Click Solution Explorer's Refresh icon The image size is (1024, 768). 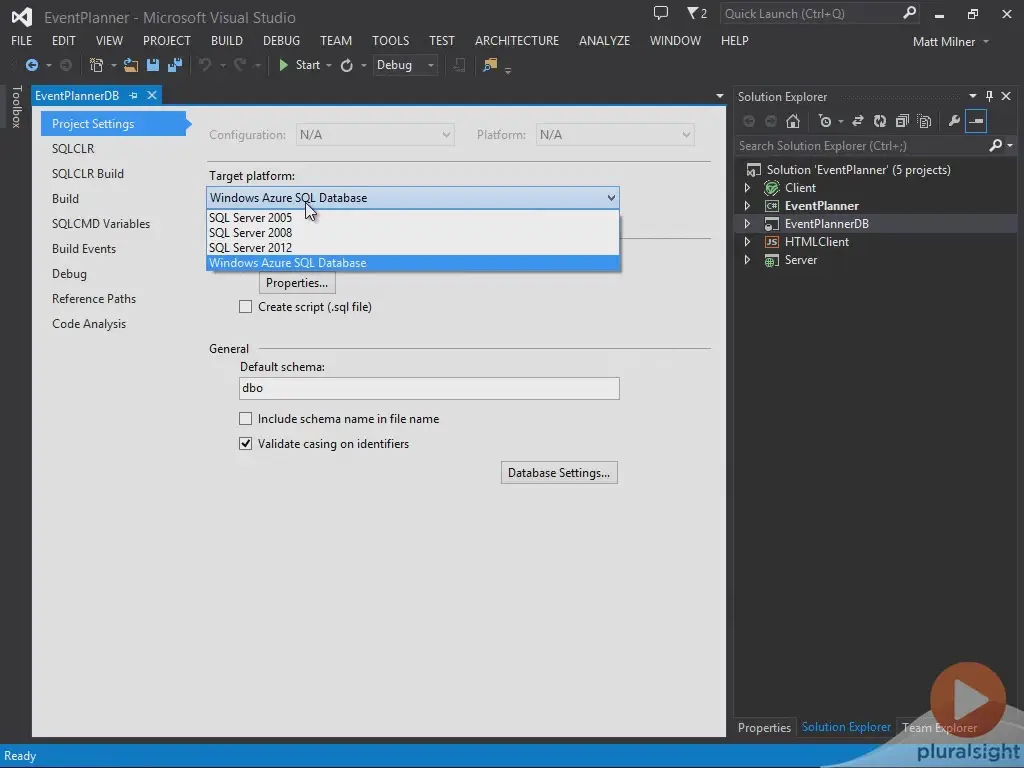click(880, 121)
